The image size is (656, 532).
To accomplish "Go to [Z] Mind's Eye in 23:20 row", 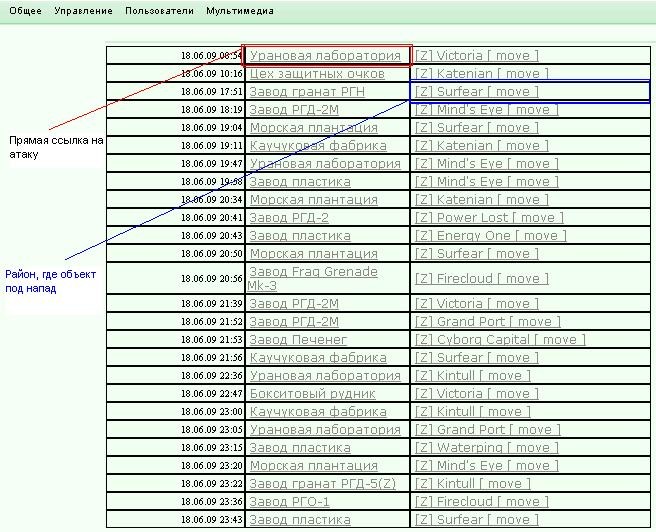I will (x=487, y=466).
